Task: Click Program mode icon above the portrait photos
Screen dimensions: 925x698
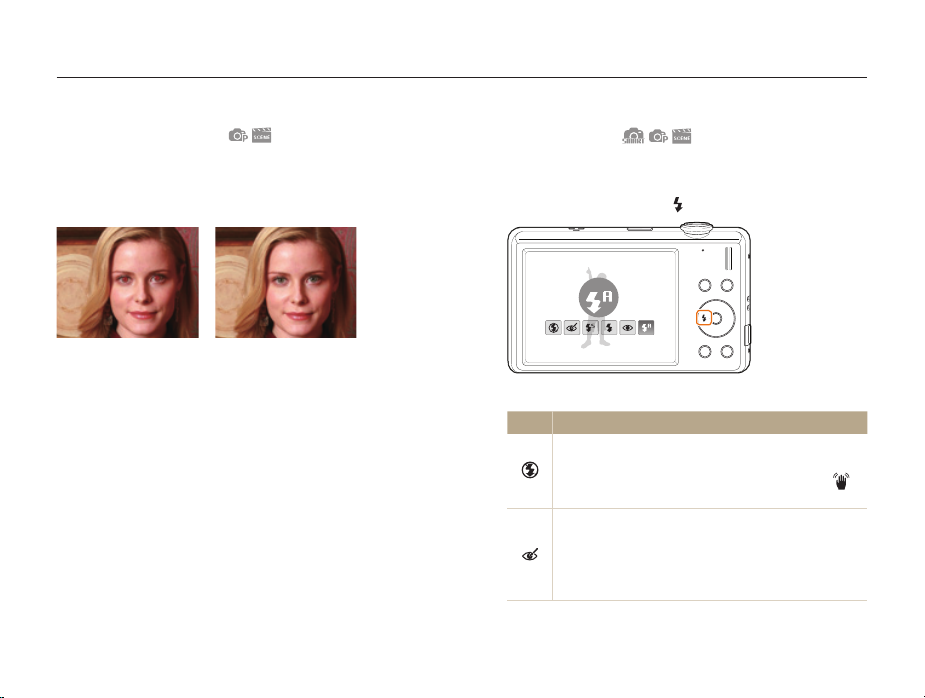Action: click(238, 135)
